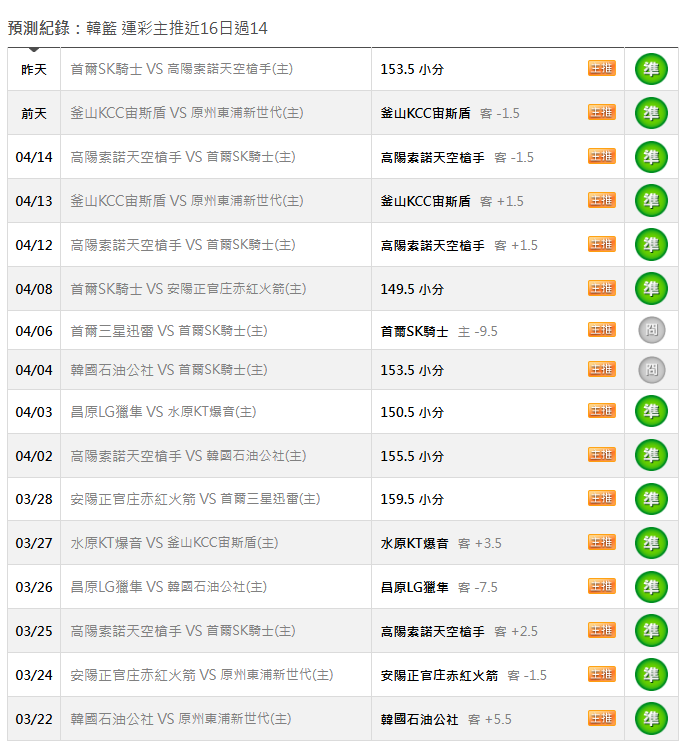Select the 149.5 小分 prediction text
The width and height of the screenshot is (683, 744).
coord(412,289)
